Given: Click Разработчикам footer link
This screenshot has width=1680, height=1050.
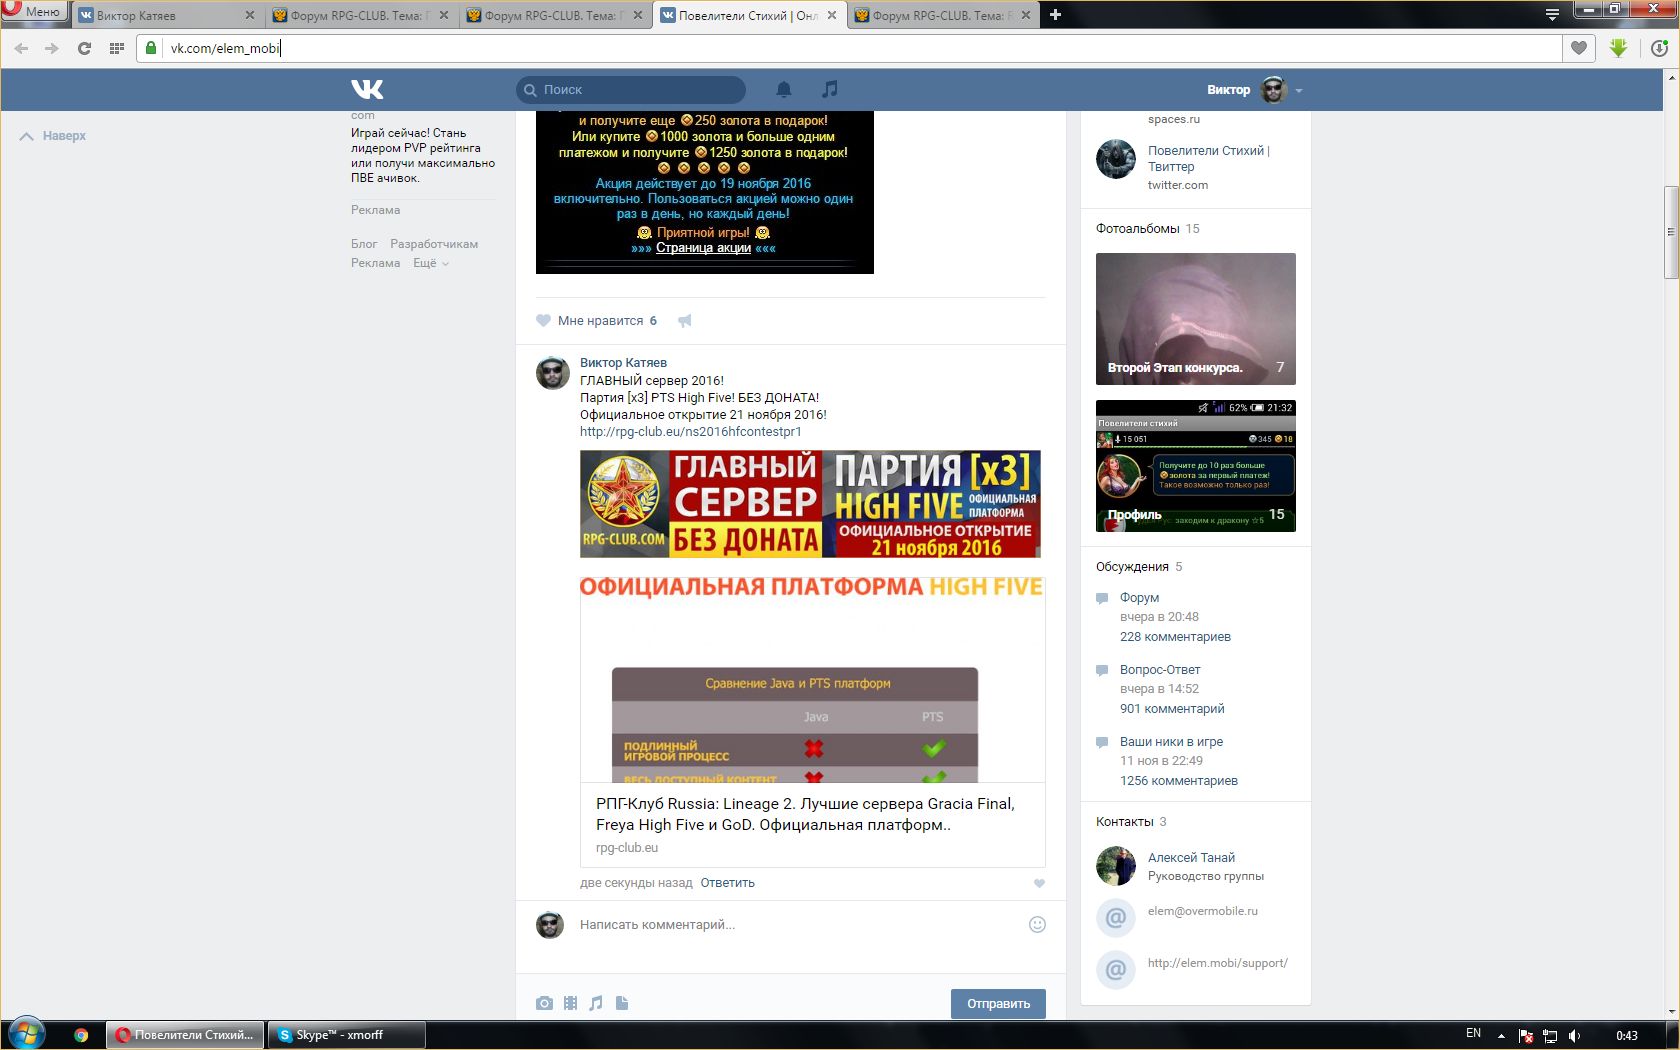Looking at the screenshot, I should pos(434,244).
